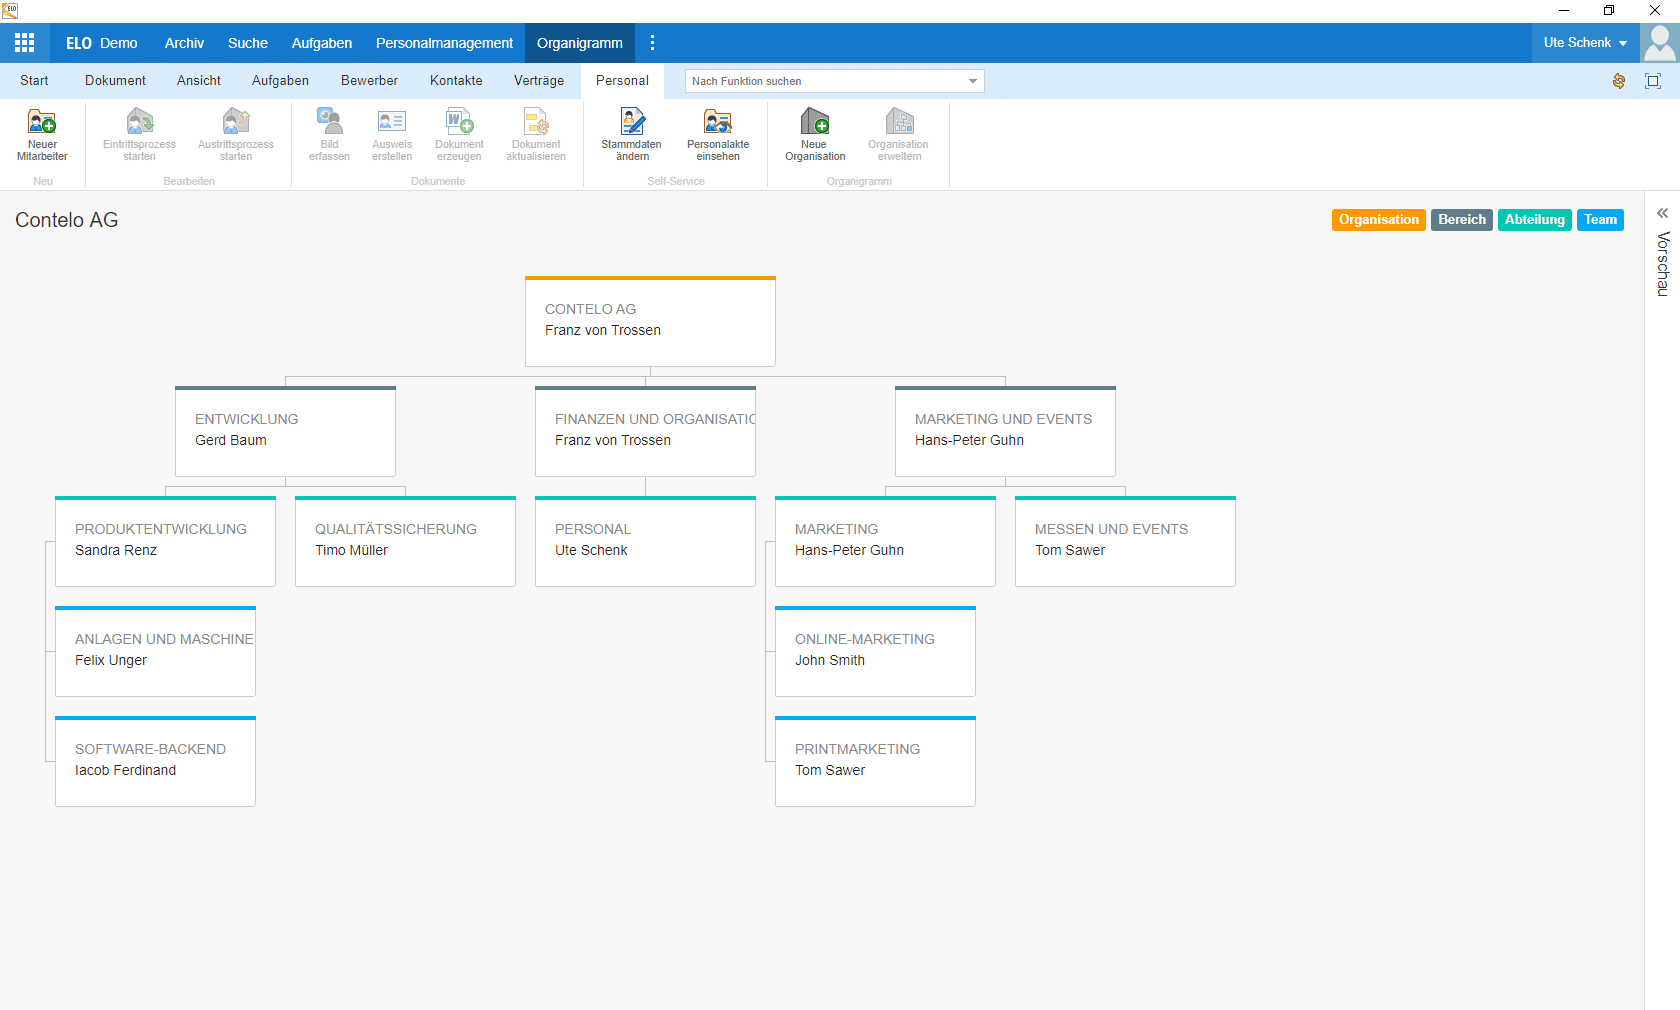Select Anlagen und Maschinen node
The width and height of the screenshot is (1680, 1010).
pyautogui.click(x=155, y=651)
